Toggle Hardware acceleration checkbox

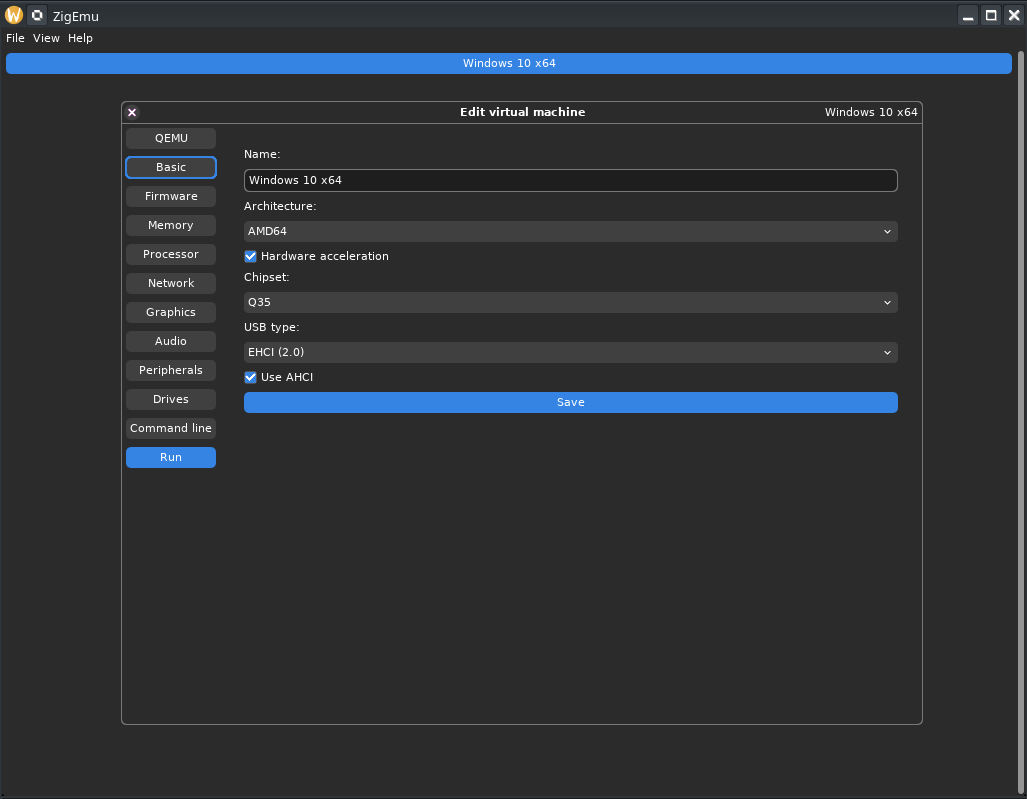point(250,256)
